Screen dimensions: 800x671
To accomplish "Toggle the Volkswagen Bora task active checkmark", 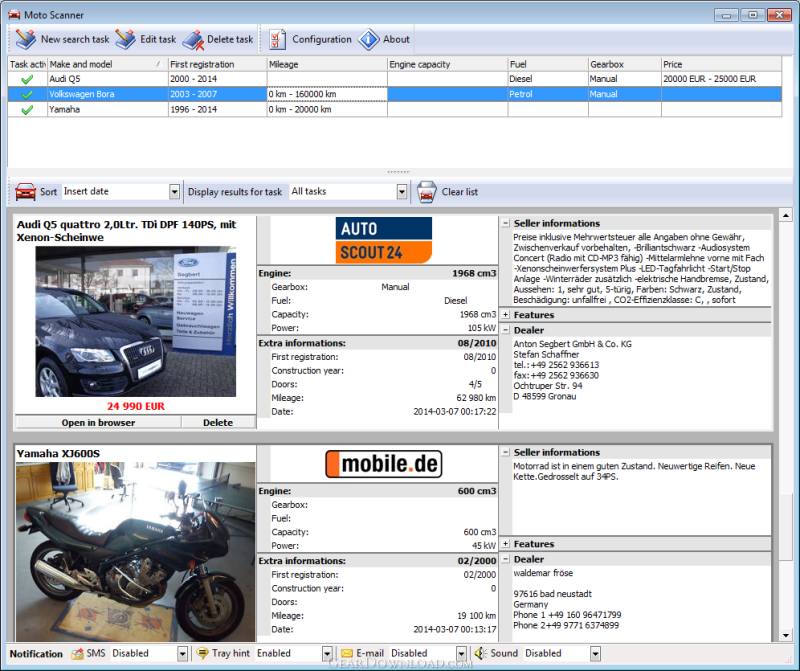I will point(28,94).
